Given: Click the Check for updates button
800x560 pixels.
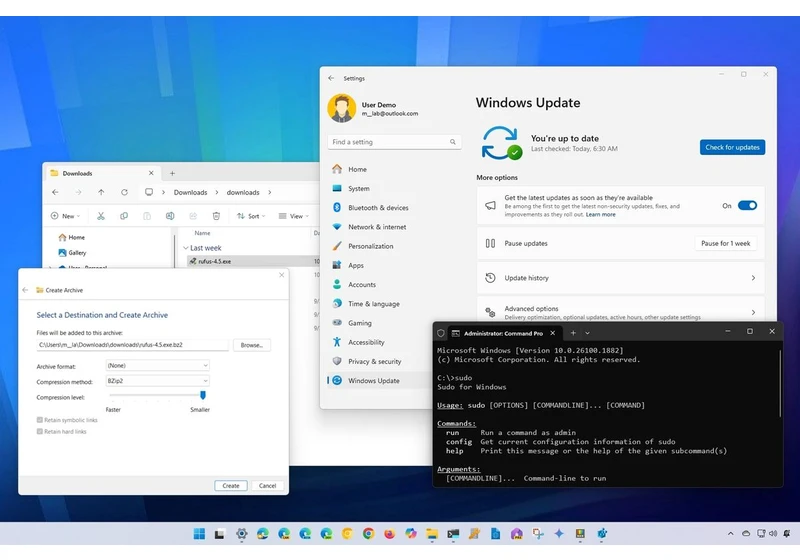Looking at the screenshot, I should [x=732, y=147].
